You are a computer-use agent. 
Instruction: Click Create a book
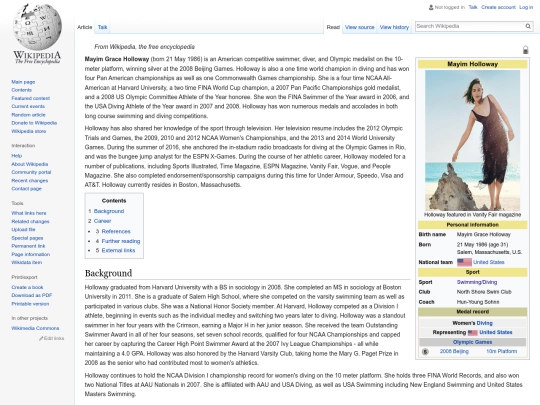click(x=27, y=287)
